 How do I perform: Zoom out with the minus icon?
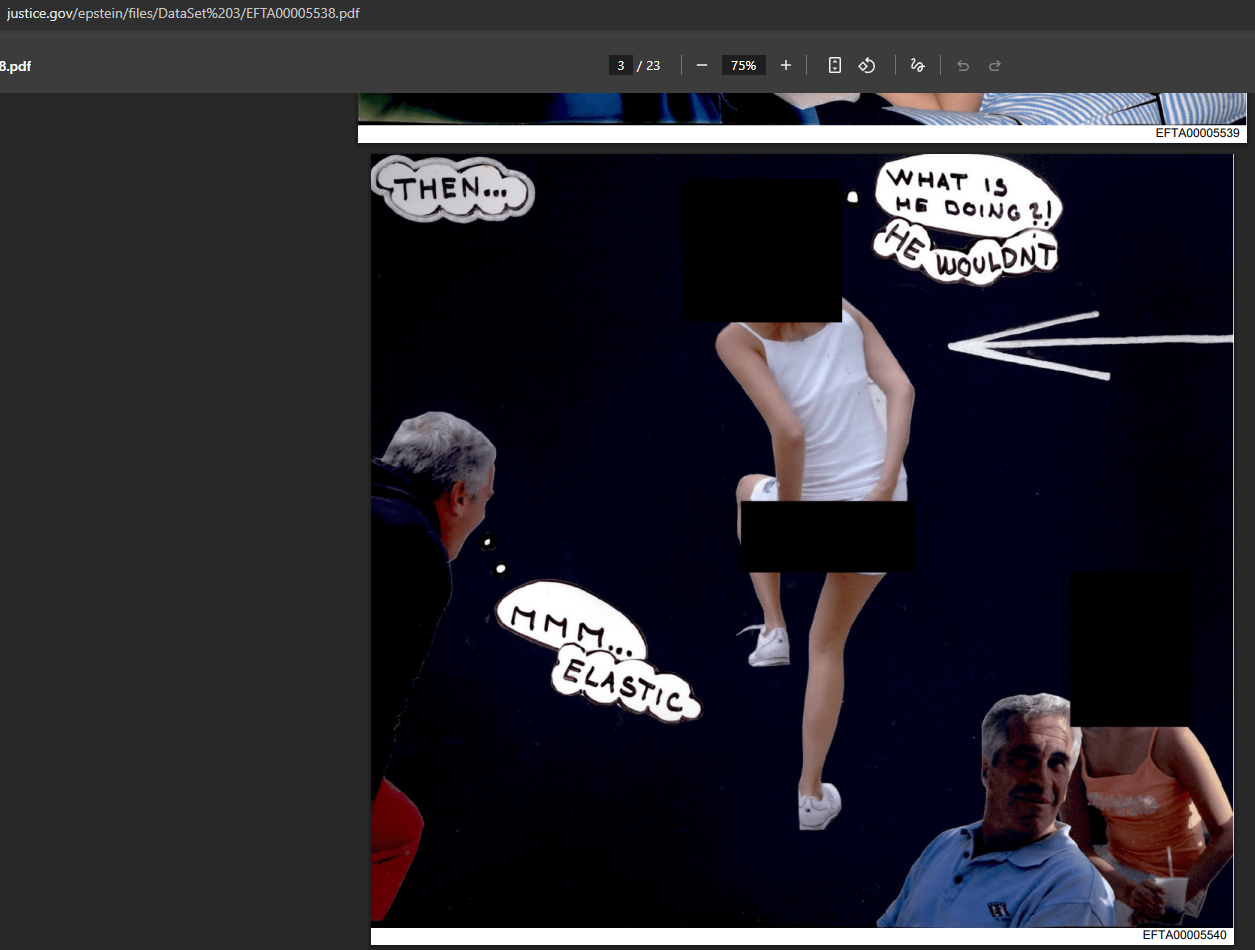coord(702,65)
